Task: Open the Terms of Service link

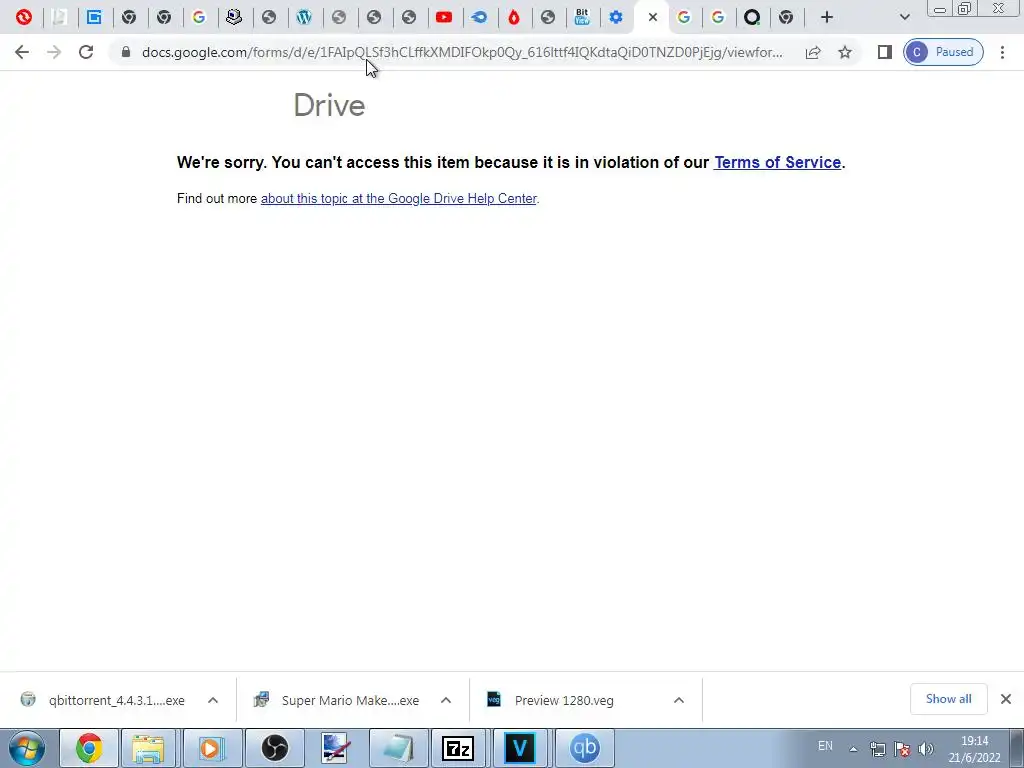Action: tap(777, 162)
